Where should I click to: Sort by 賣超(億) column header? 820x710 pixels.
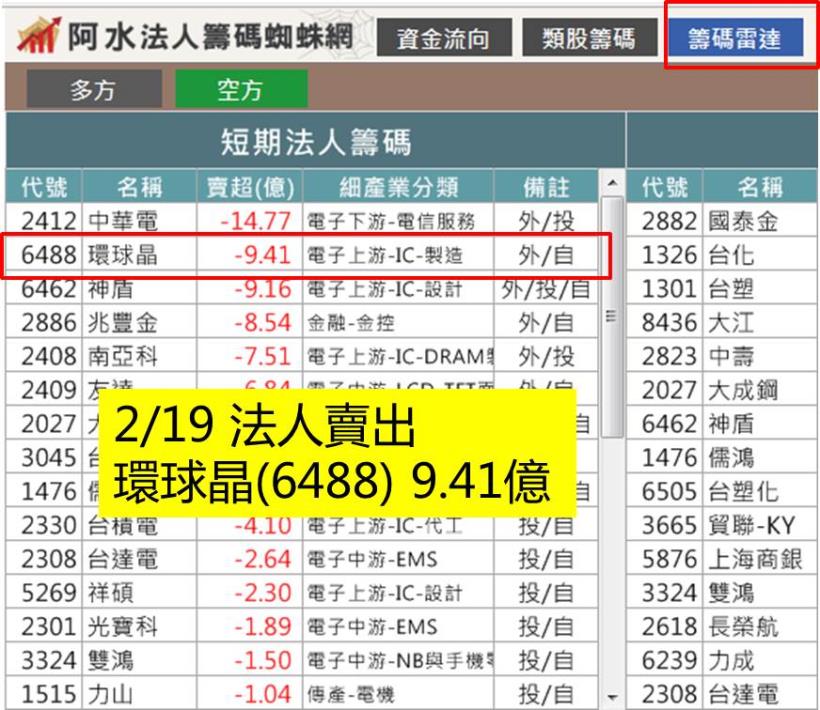click(250, 187)
